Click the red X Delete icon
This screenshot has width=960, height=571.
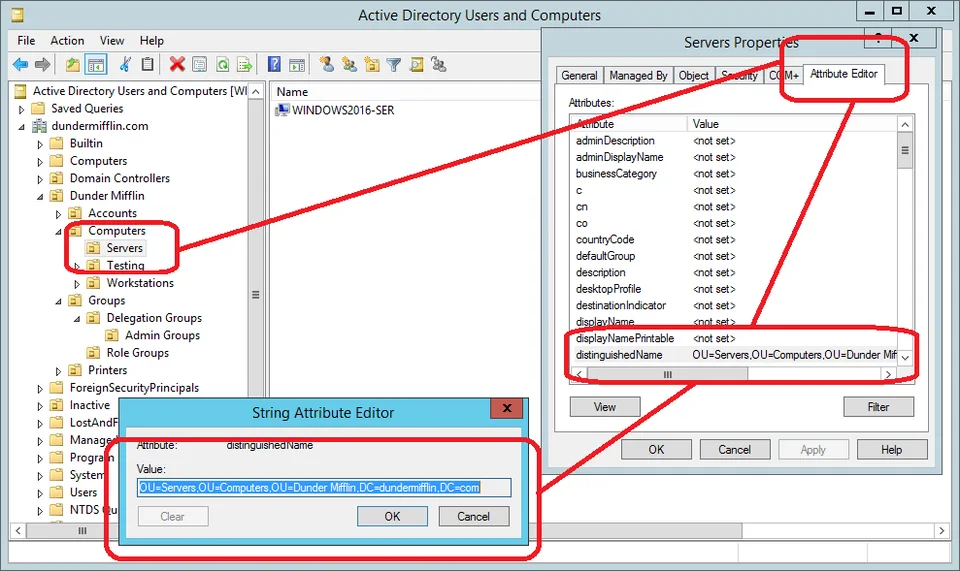click(x=178, y=64)
